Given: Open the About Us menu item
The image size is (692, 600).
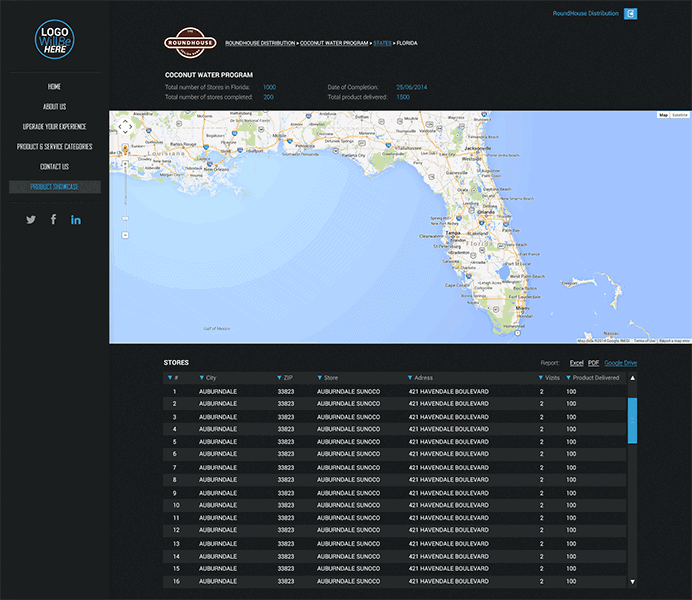Looking at the screenshot, I should 54,106.
